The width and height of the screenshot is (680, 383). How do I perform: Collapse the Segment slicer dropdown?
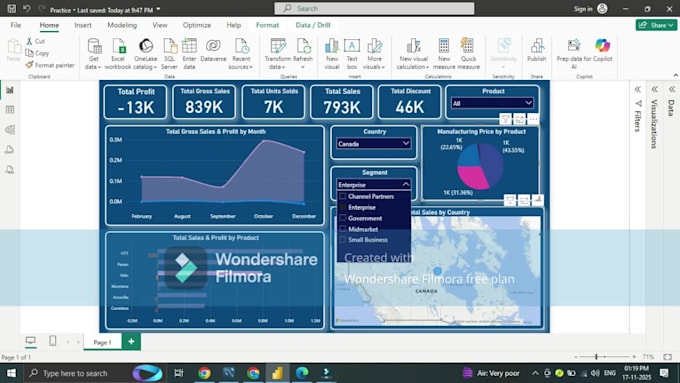(x=405, y=184)
